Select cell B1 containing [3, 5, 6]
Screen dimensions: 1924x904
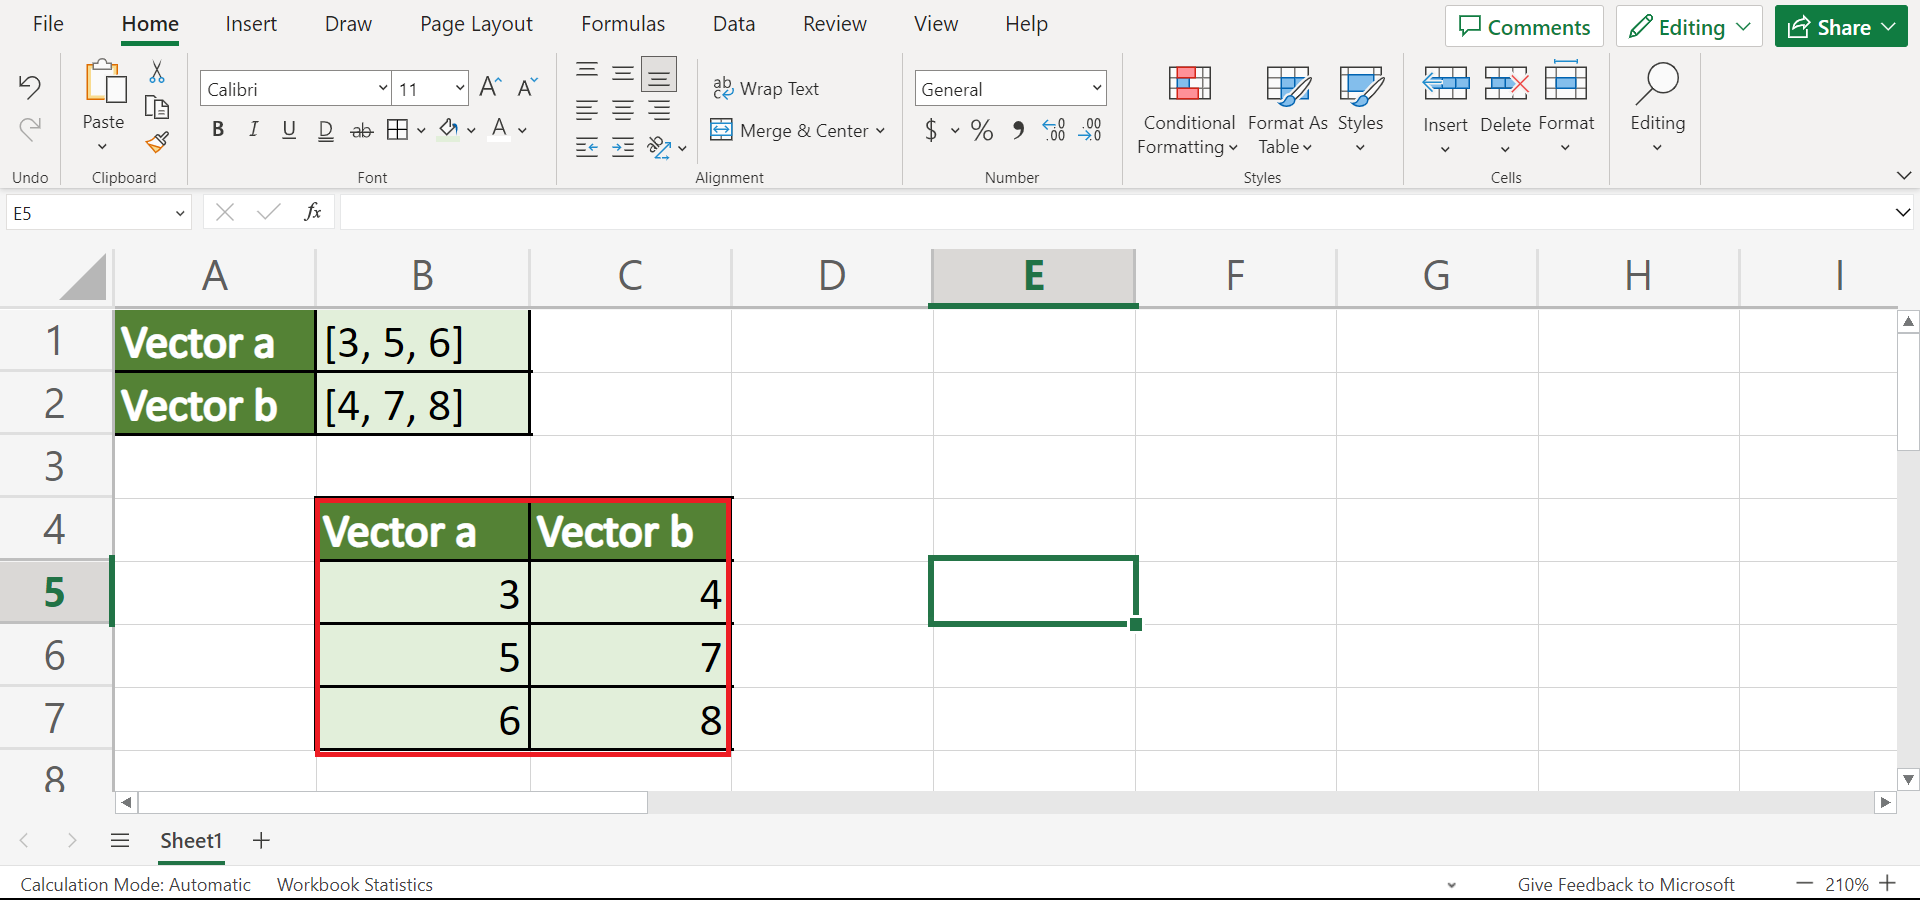point(422,342)
